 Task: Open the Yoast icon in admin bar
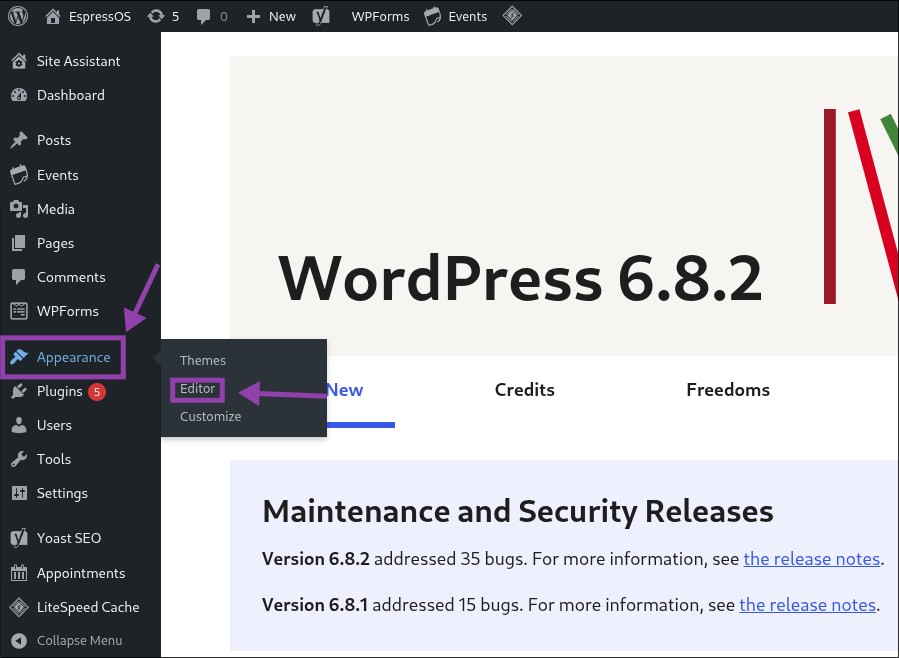click(x=321, y=16)
